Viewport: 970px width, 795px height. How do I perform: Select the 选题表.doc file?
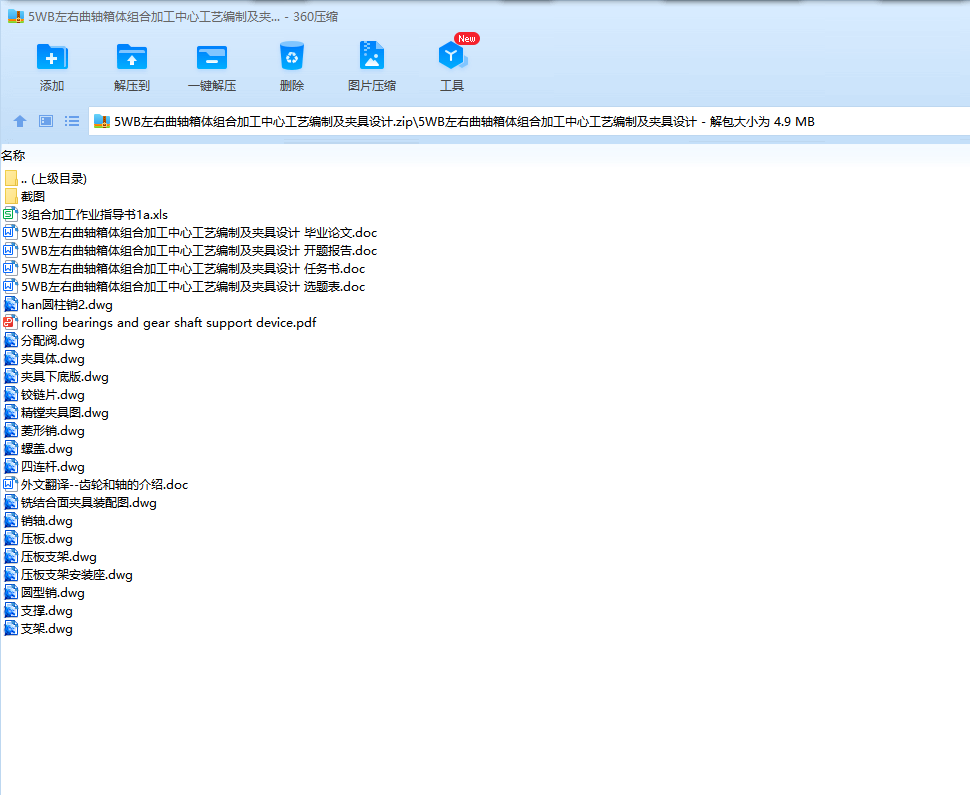tap(184, 286)
